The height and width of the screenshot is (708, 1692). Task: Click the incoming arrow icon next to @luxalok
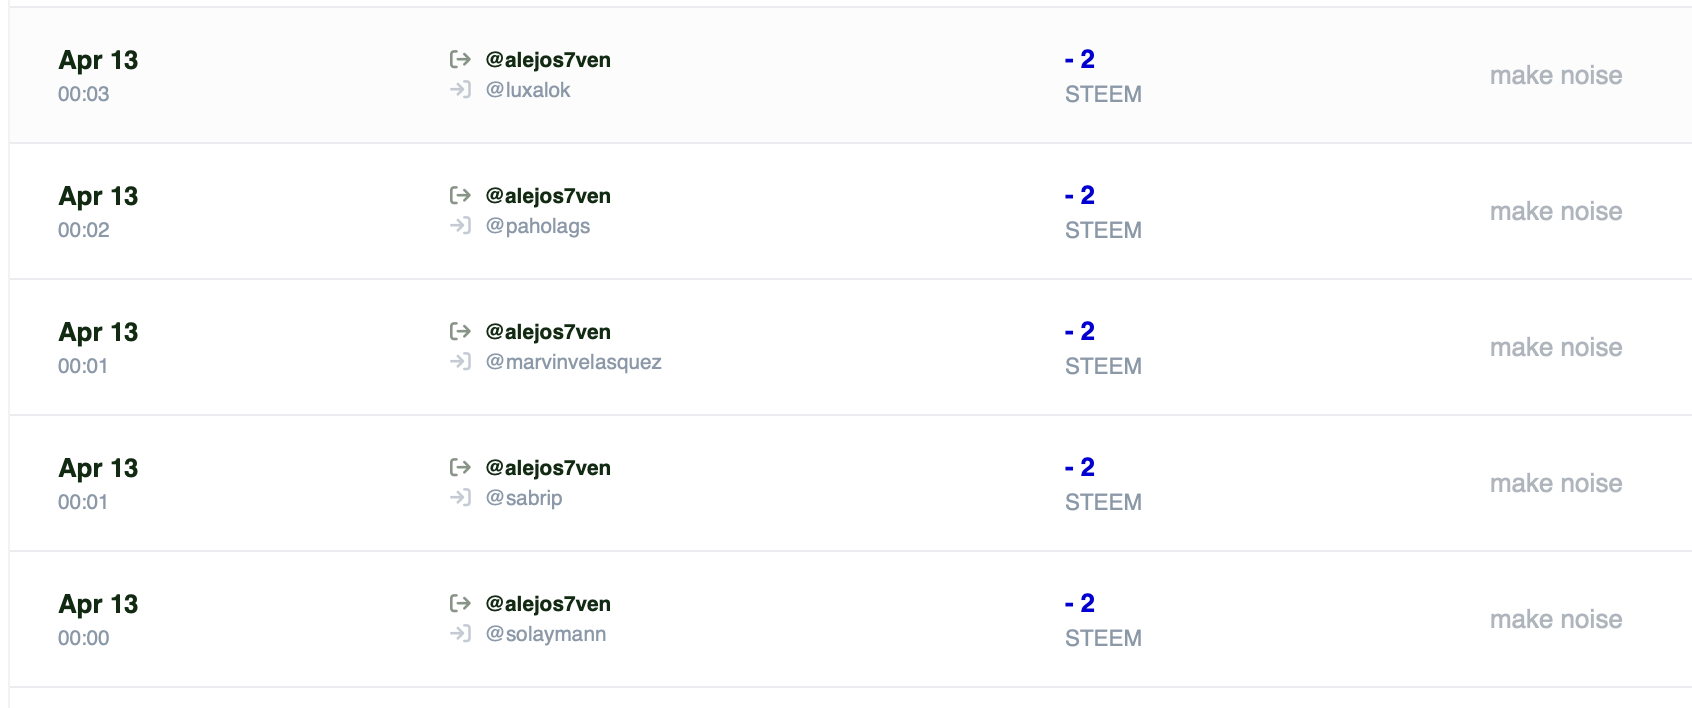(x=460, y=89)
